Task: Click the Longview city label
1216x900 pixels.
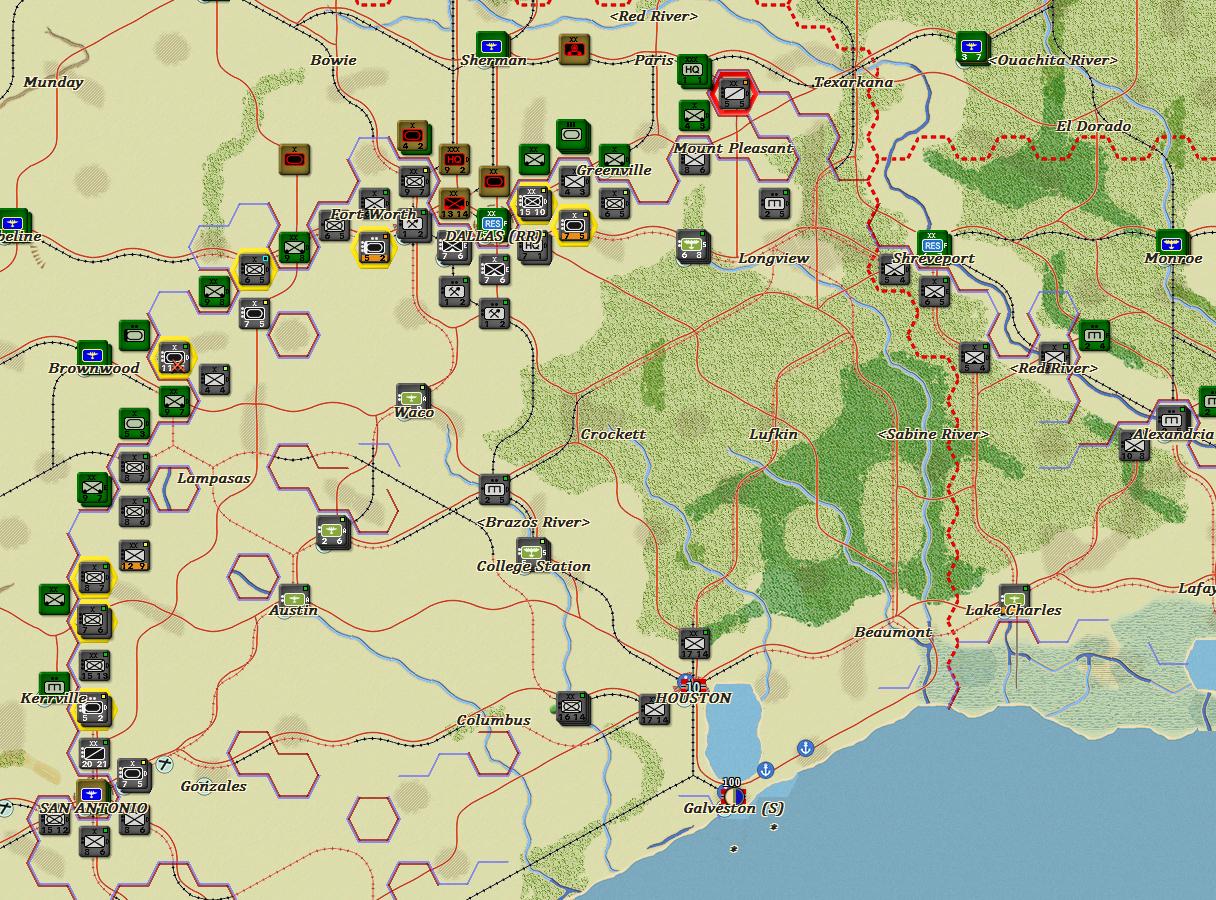Action: pos(773,258)
